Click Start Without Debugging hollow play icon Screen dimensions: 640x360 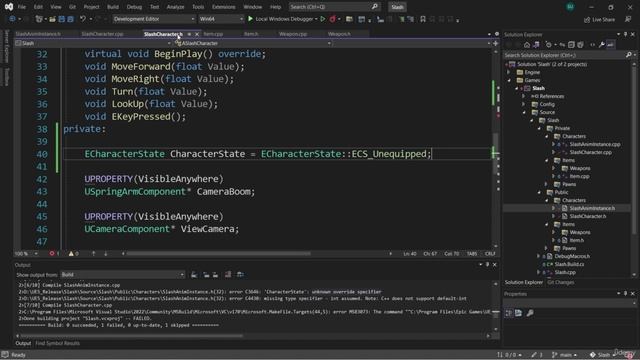[323, 19]
